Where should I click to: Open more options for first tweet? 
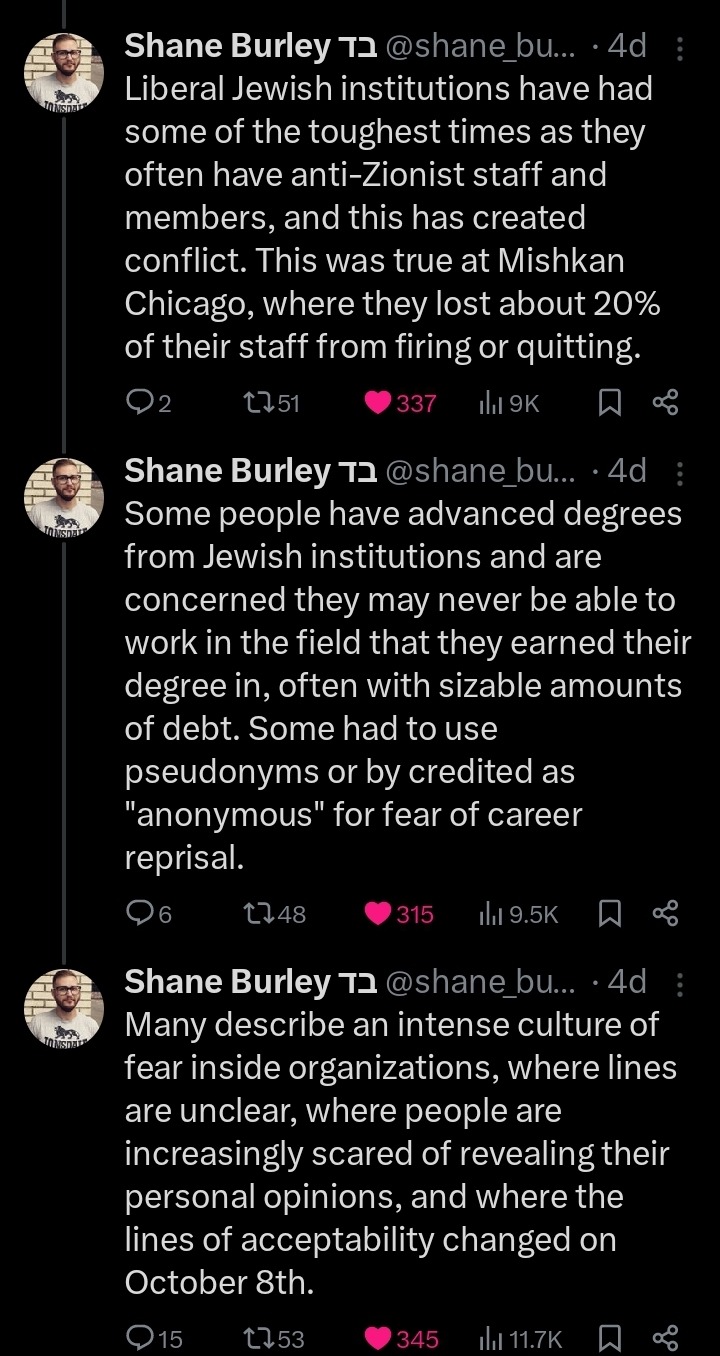click(680, 47)
